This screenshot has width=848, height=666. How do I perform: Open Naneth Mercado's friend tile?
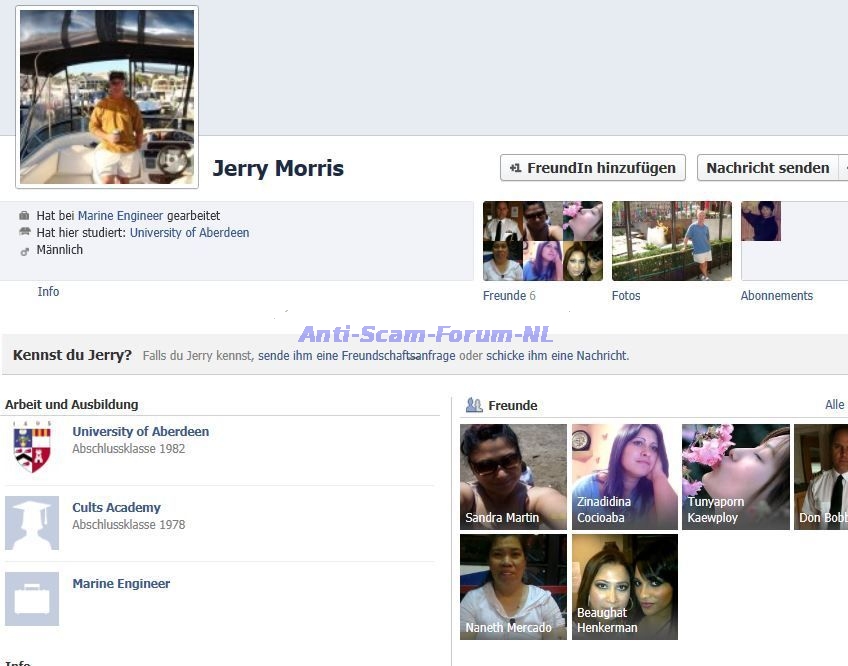[x=513, y=587]
